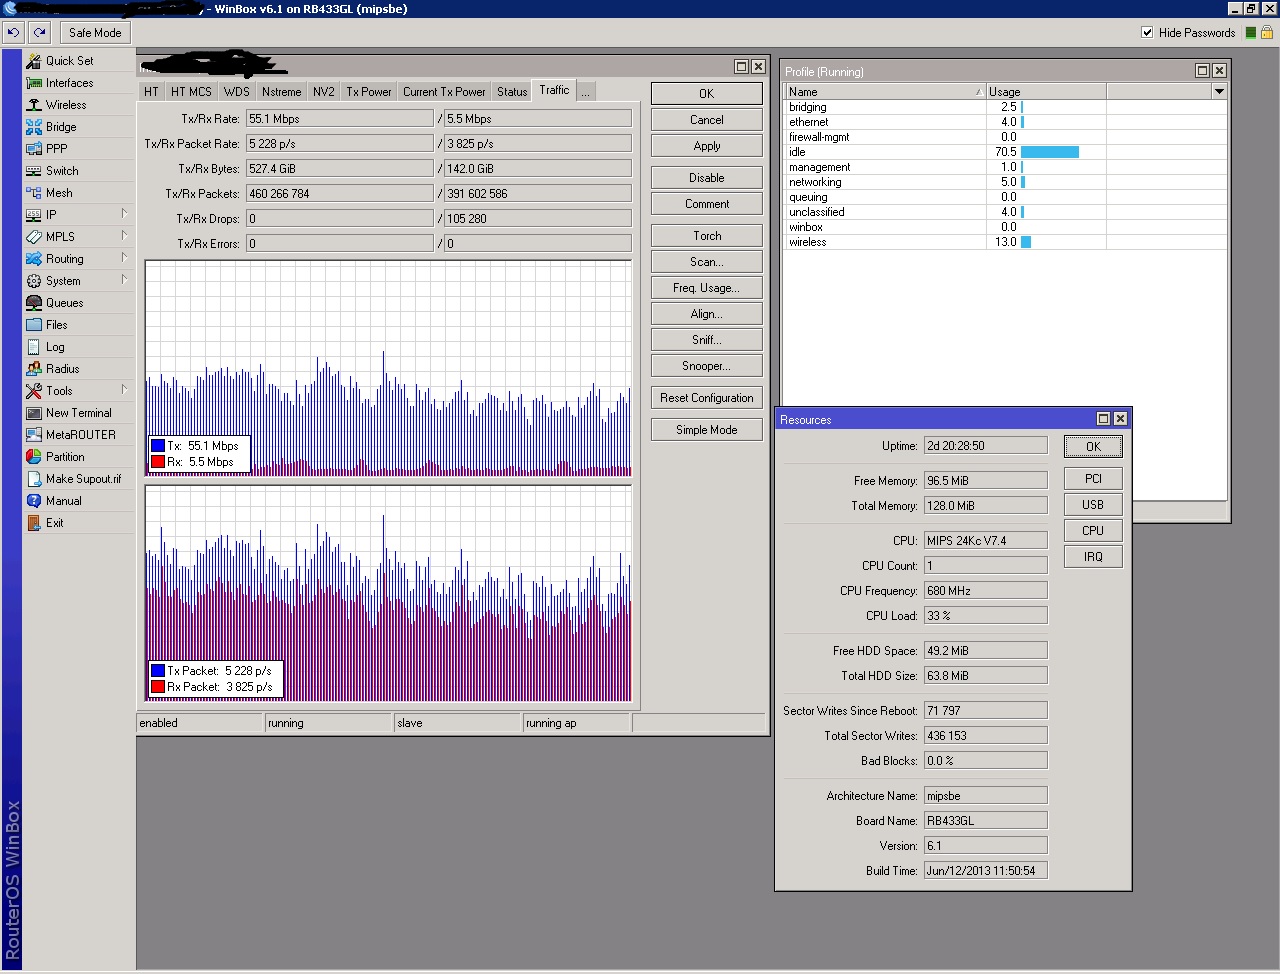
Task: Click the redo arrow in toolbar
Action: (40, 32)
